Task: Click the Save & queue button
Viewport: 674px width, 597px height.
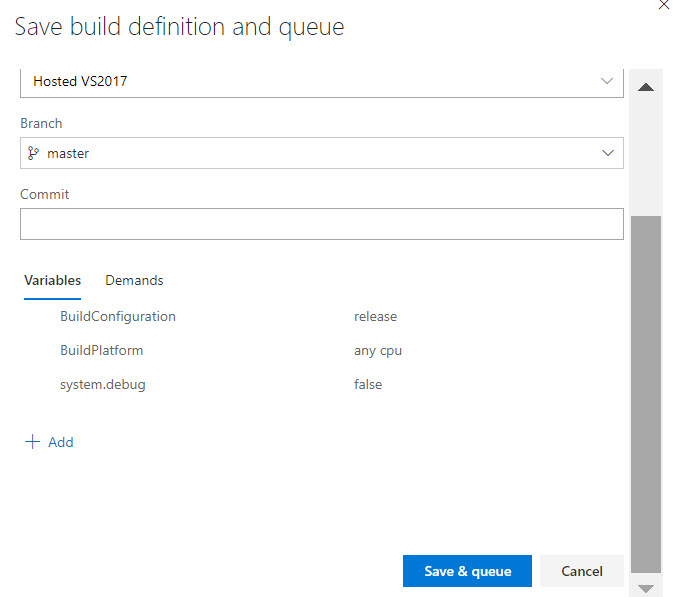Action: 467,571
